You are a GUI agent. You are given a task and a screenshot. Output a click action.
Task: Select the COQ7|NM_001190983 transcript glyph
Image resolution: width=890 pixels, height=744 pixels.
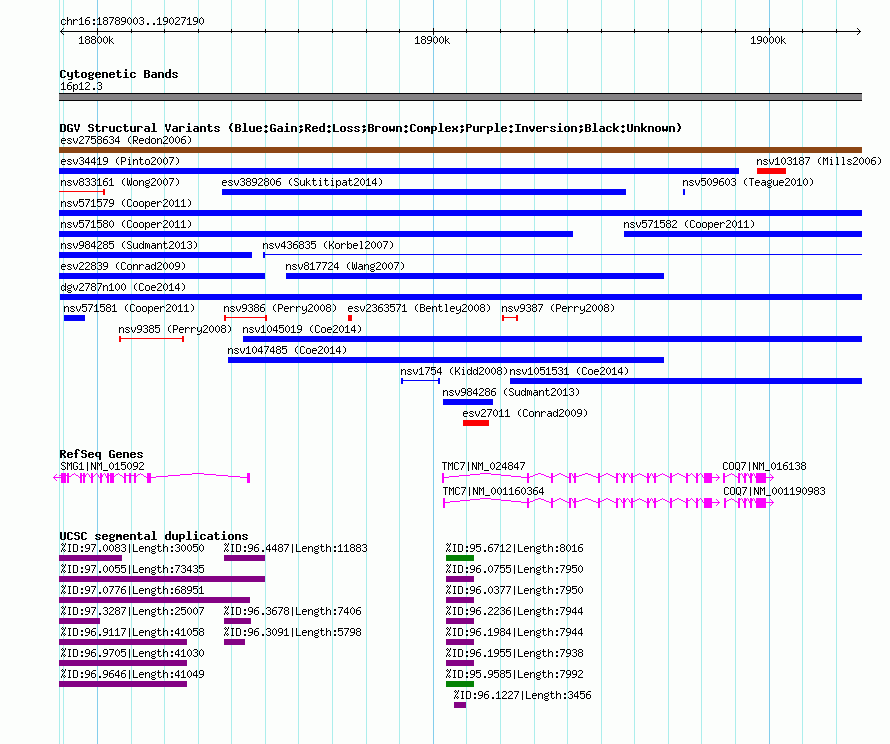(749, 503)
